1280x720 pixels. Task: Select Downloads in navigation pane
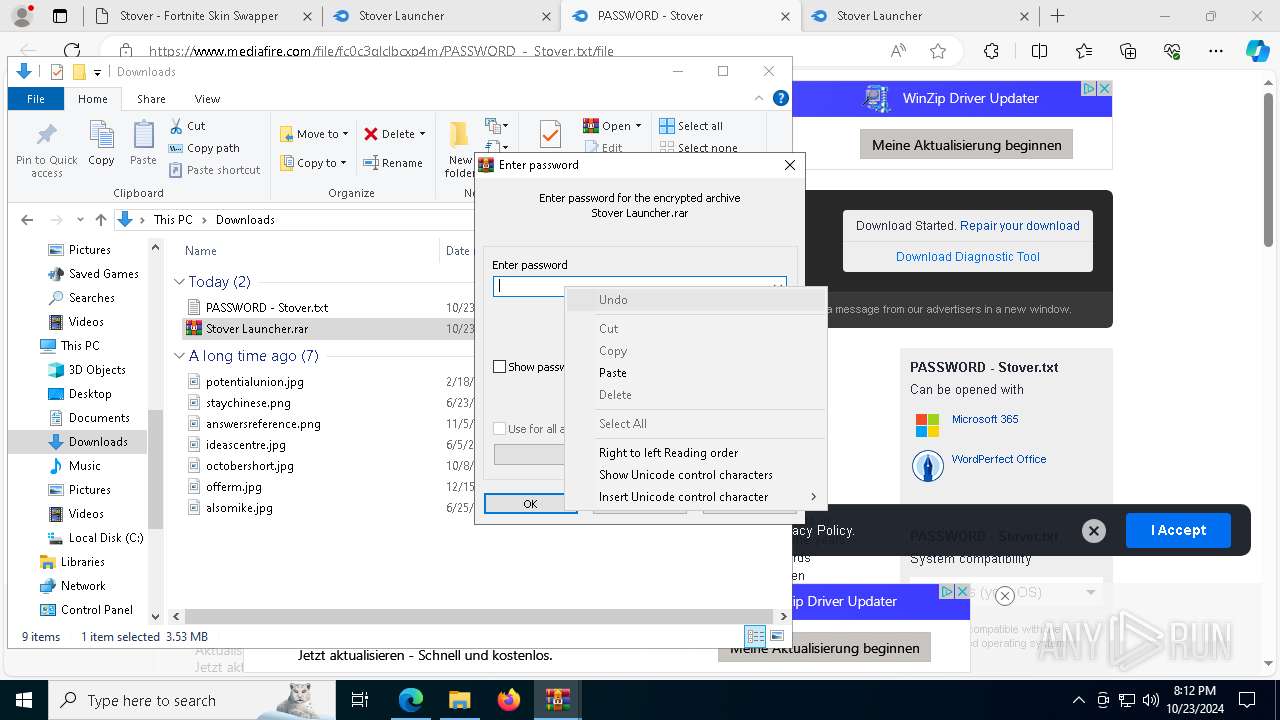click(97, 442)
